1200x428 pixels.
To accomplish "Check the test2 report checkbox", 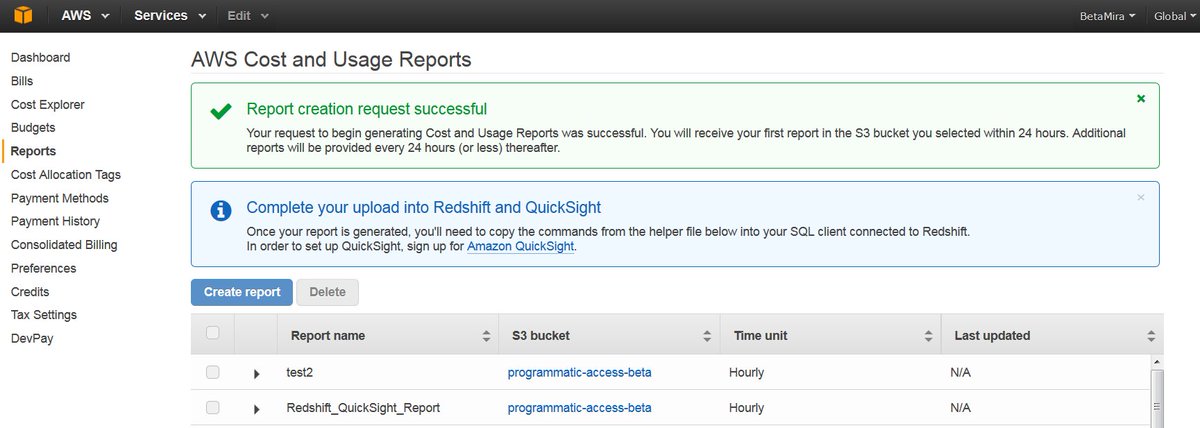I will 212,372.
